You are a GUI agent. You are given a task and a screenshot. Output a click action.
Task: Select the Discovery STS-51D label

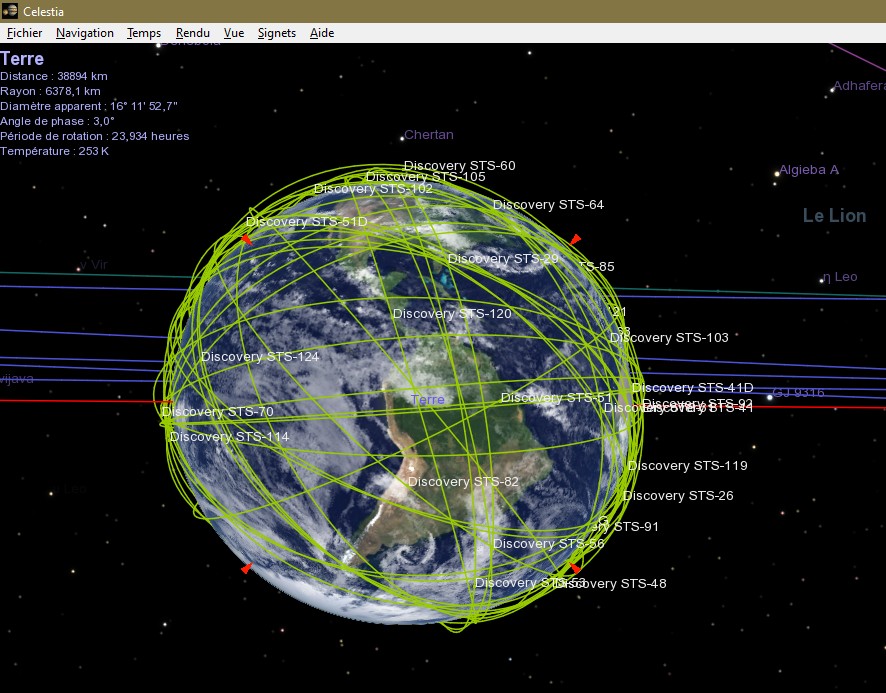307,222
